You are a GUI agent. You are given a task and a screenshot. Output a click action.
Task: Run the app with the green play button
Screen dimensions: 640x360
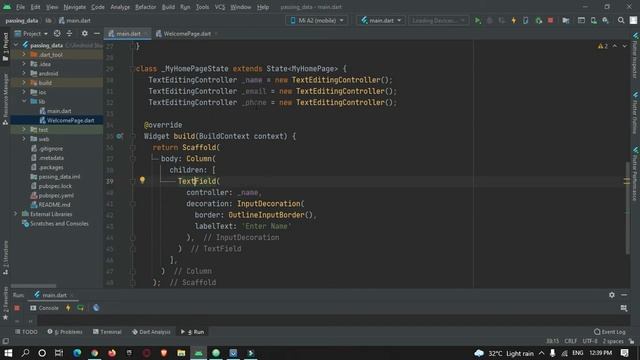pos(477,20)
